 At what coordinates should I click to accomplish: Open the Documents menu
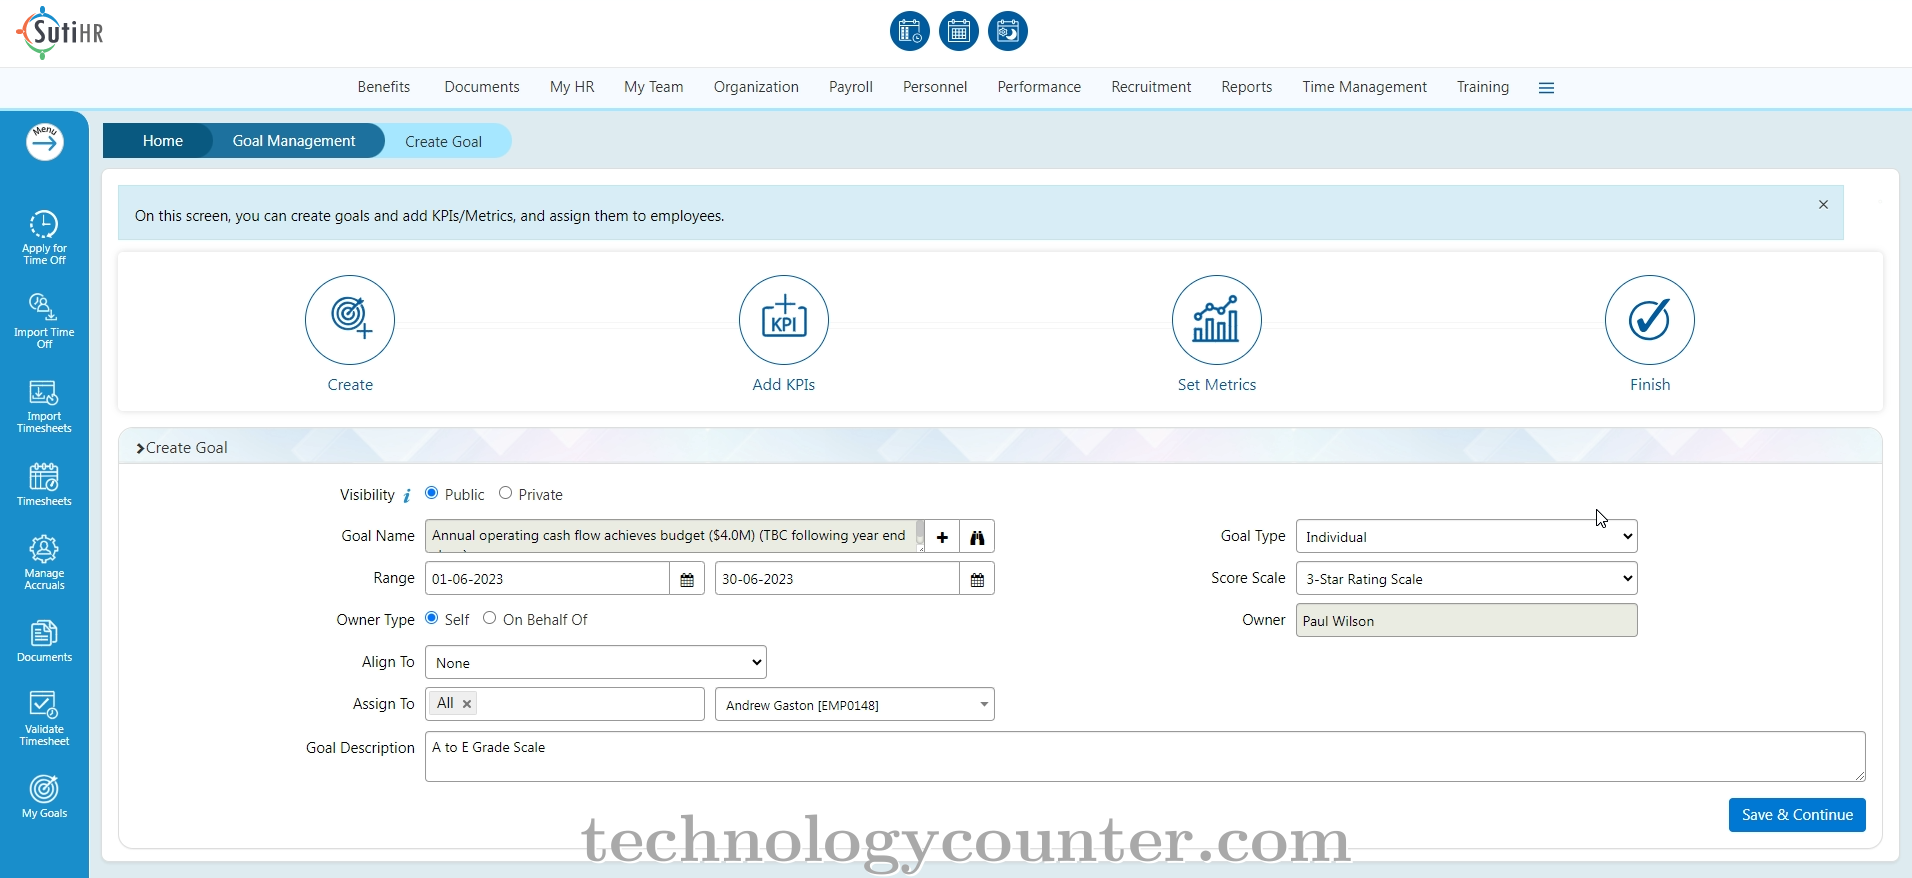(x=482, y=87)
